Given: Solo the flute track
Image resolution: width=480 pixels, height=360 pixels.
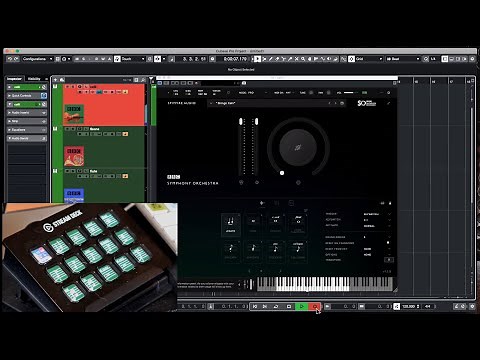Looking at the screenshot, I should [74, 171].
